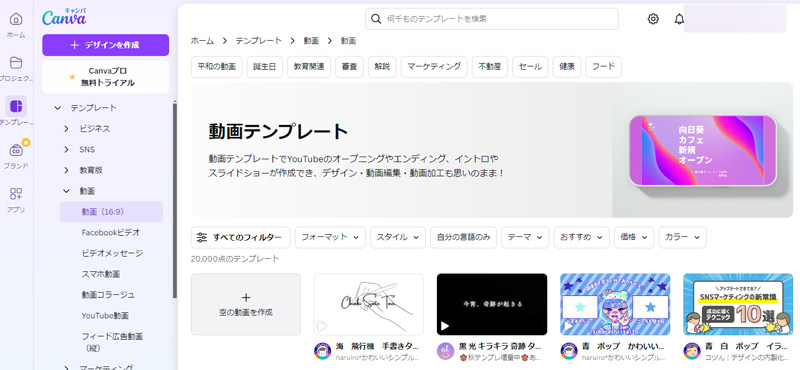
Task: Click creator avatar under 黒 光 キラキラ template
Action: [446, 351]
